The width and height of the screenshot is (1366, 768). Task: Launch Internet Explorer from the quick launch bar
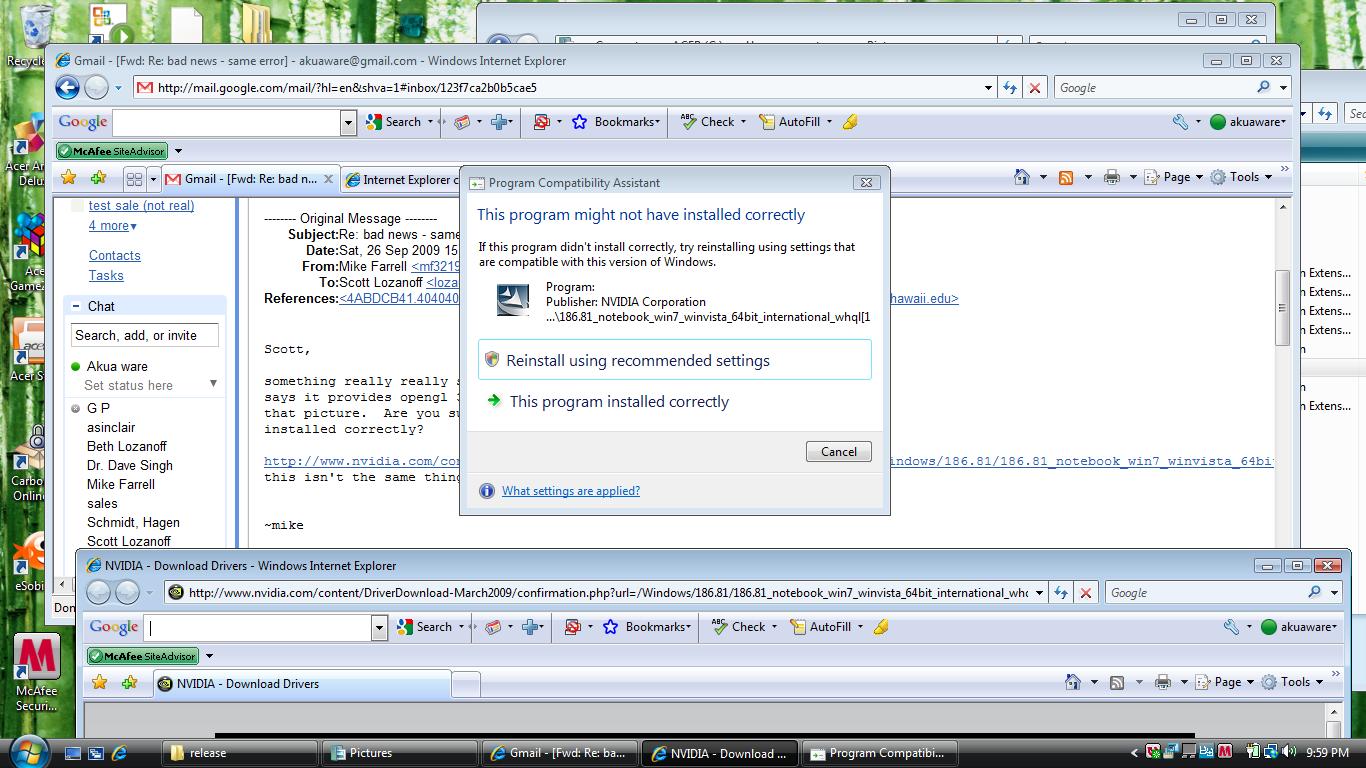pyautogui.click(x=119, y=753)
